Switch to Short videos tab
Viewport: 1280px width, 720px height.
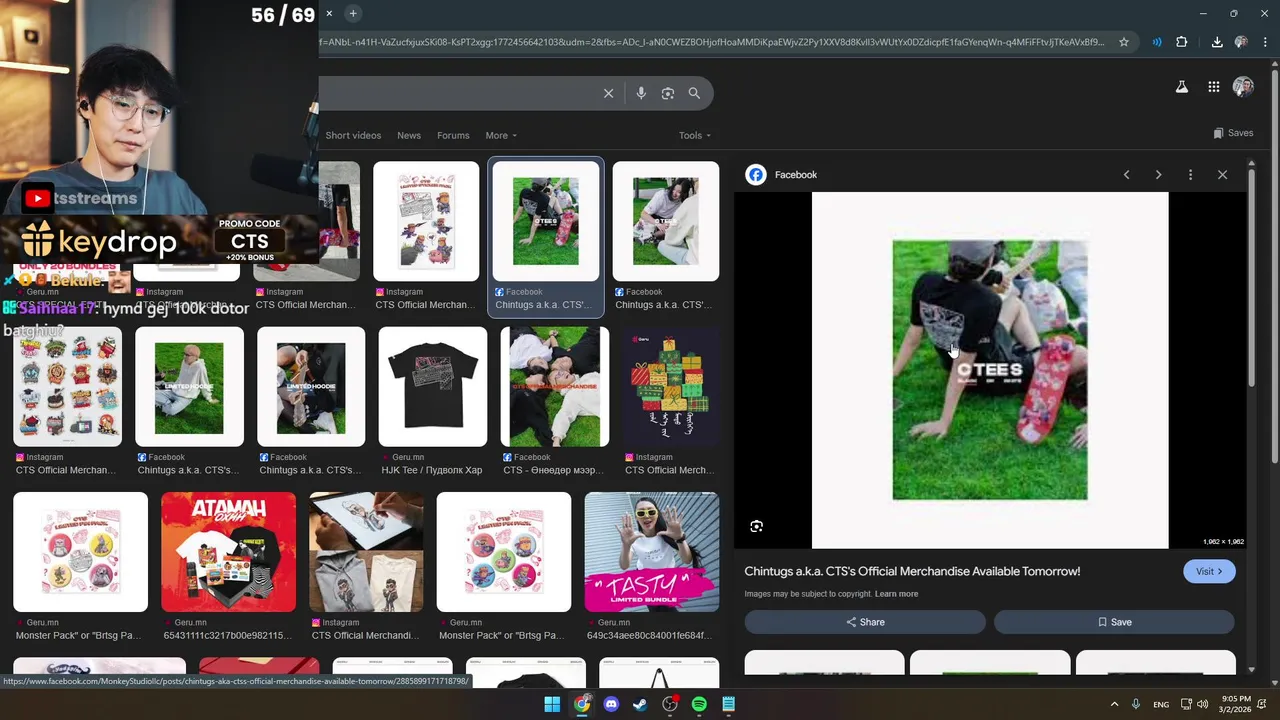[x=353, y=135]
